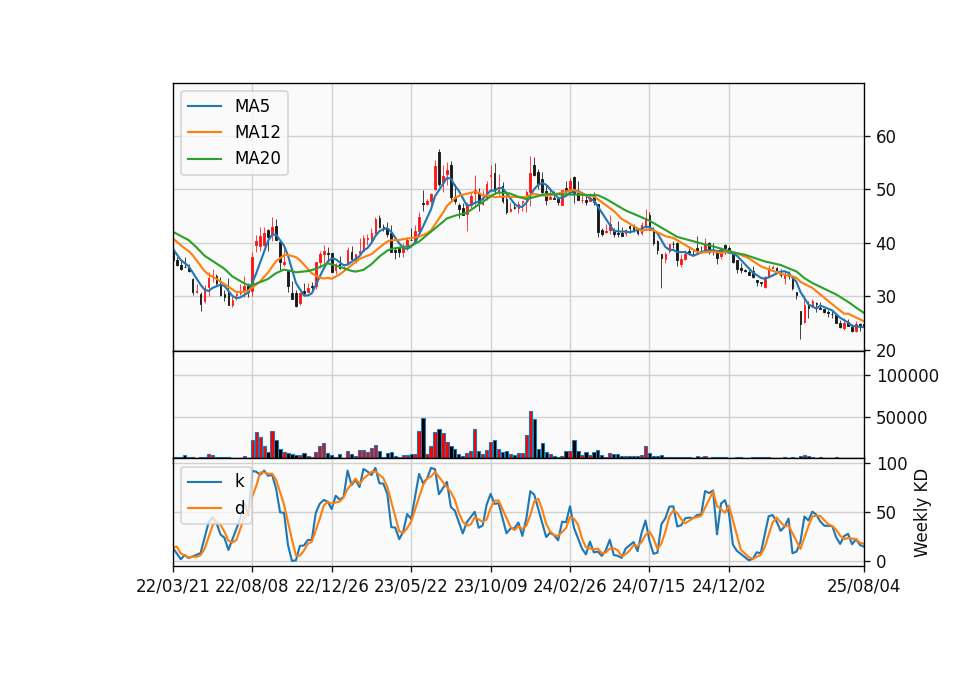960x690 pixels.
Task: Click the MA5 legend label
Action: (252, 106)
